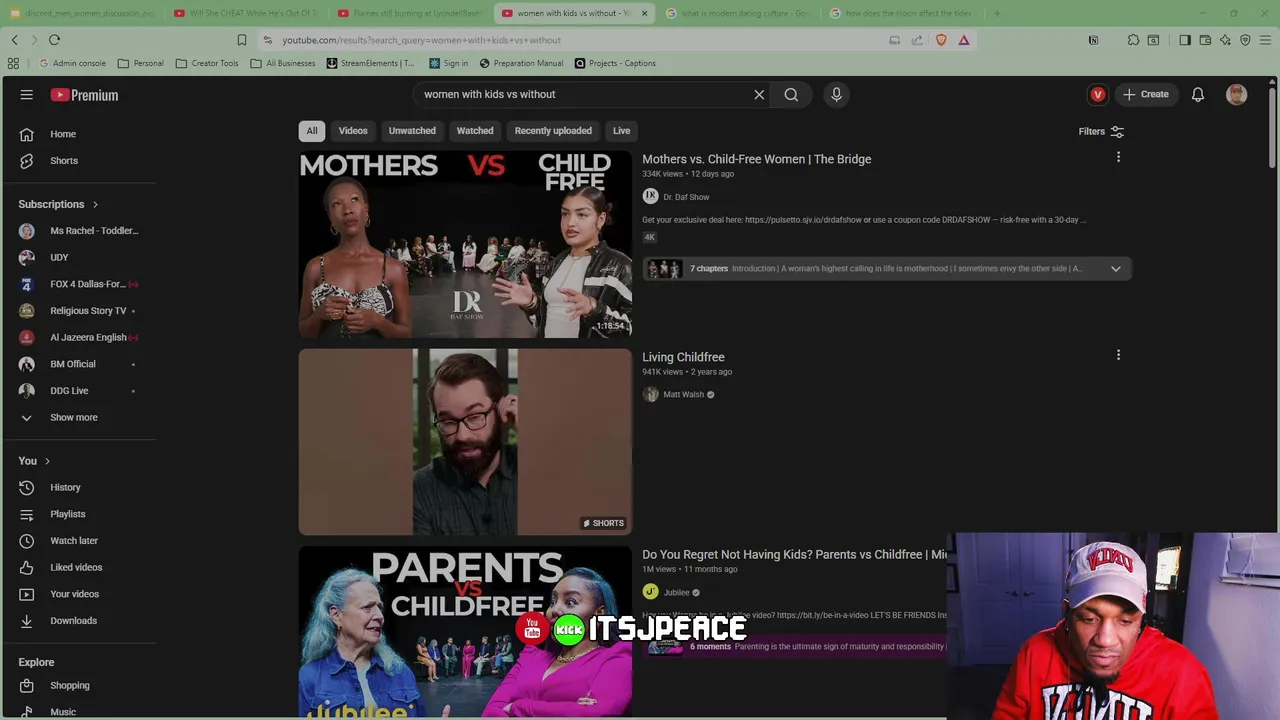This screenshot has width=1280, height=720.
Task: Switch to Flames still burning browser tab
Action: 408,13
